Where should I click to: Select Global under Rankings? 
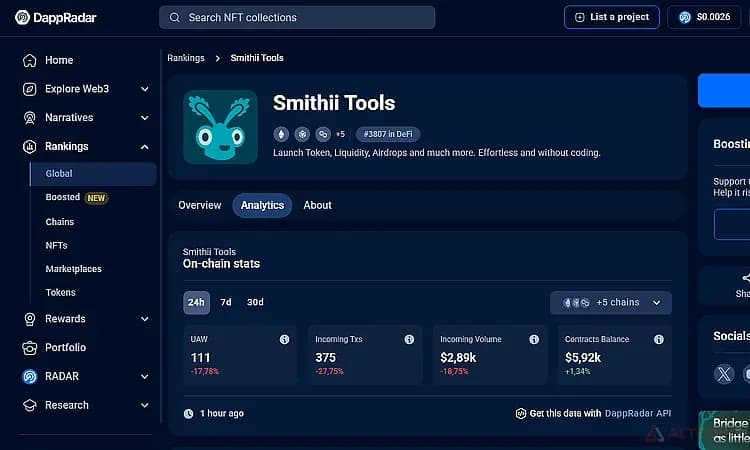[x=93, y=174]
